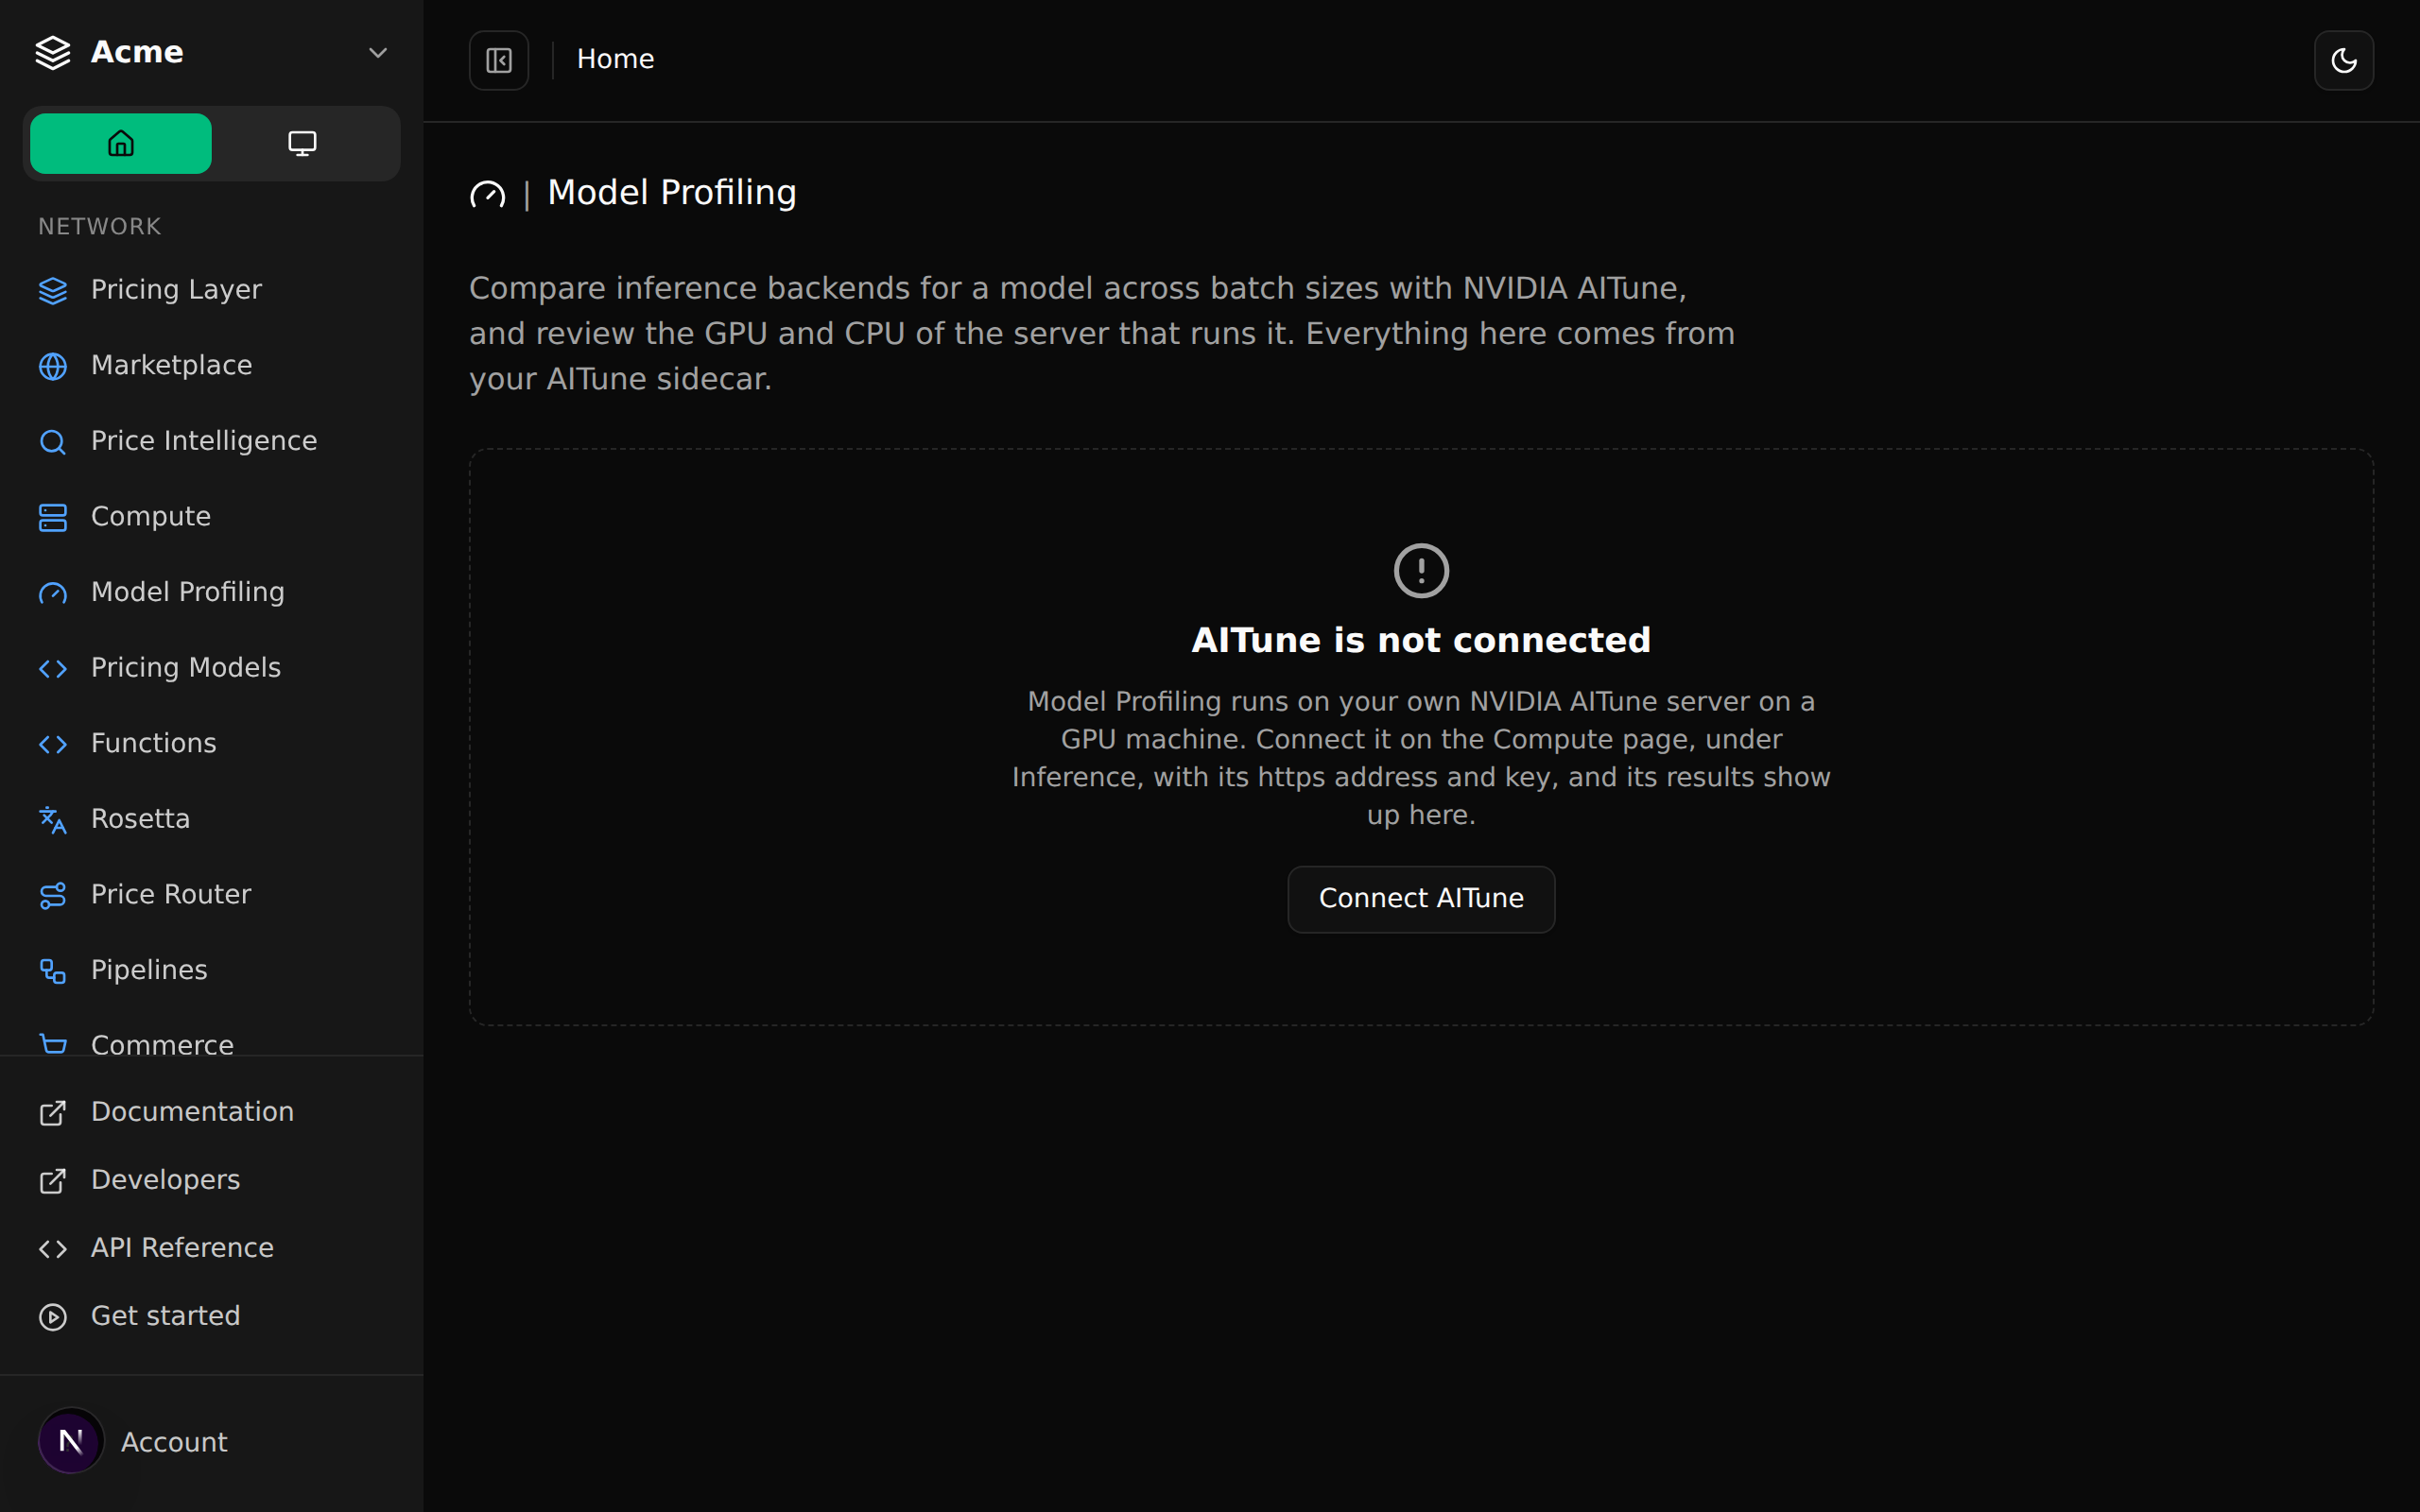Click the Price Router route icon
Viewport: 2420px width, 1512px height.
[x=53, y=895]
